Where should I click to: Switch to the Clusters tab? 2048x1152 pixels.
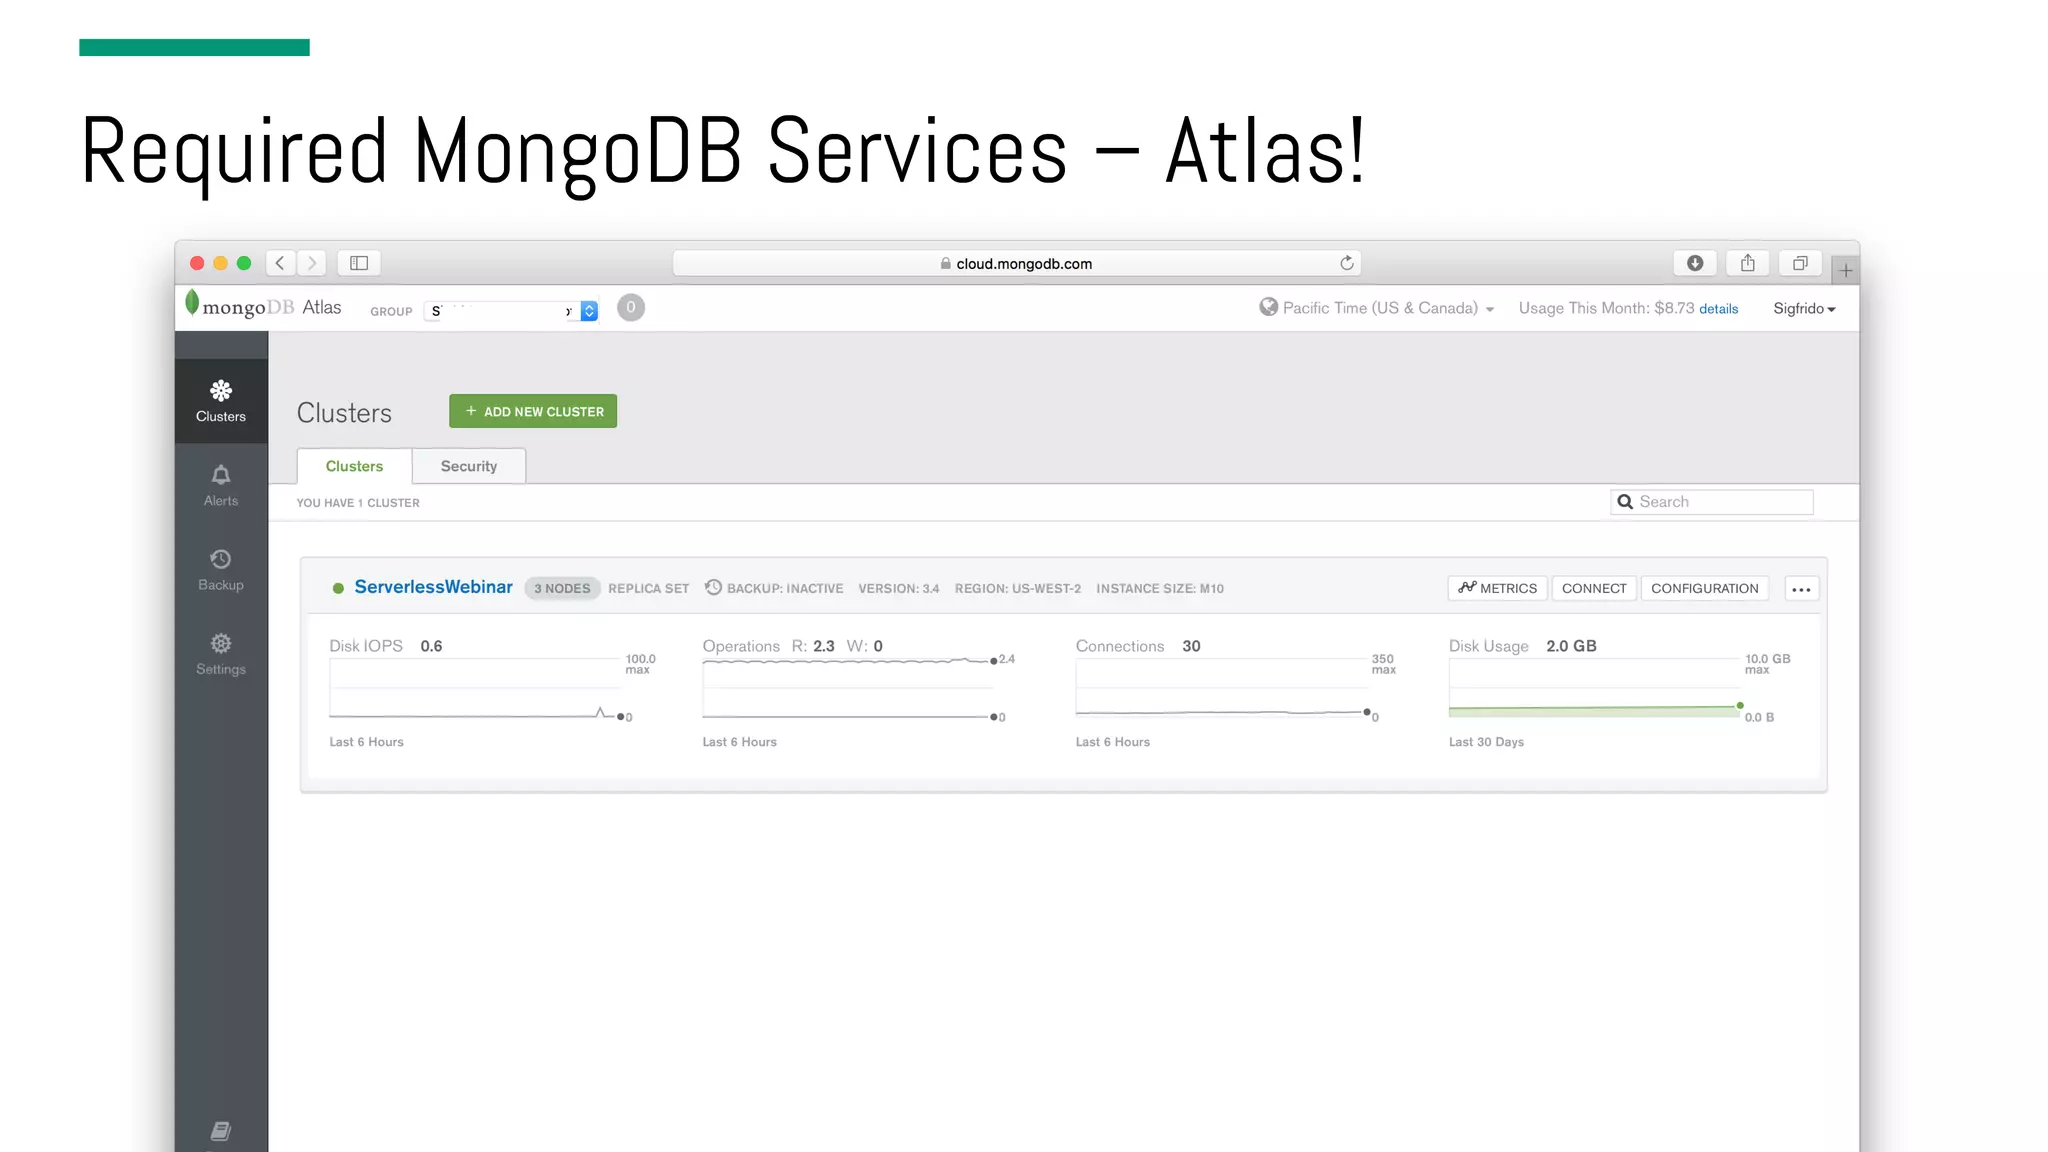[354, 466]
